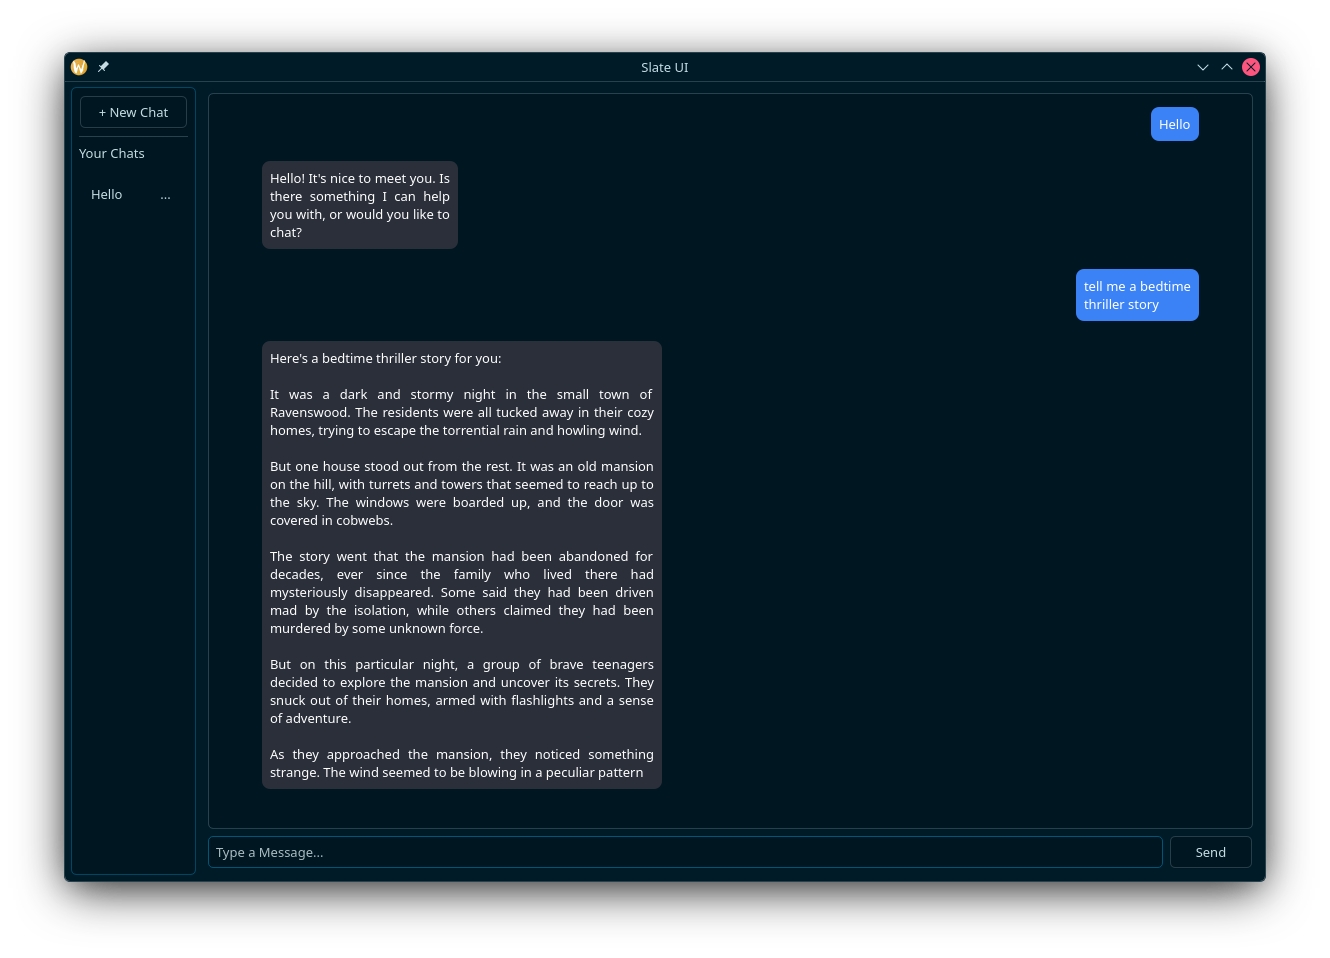Image resolution: width=1330 pixels, height=958 pixels.
Task: Open chat options via the ellipsis beside Hello
Action: (165, 195)
